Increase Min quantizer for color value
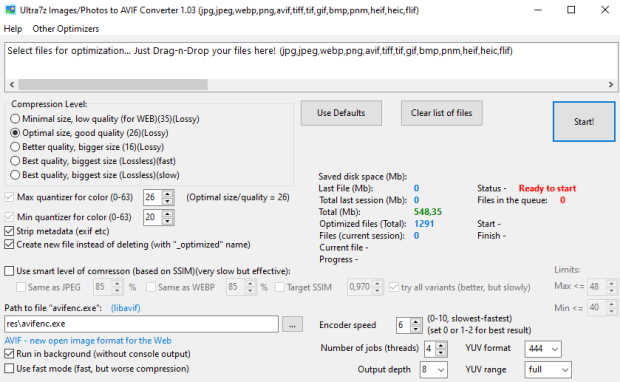Viewport: 620px width, 382px height. (x=168, y=214)
